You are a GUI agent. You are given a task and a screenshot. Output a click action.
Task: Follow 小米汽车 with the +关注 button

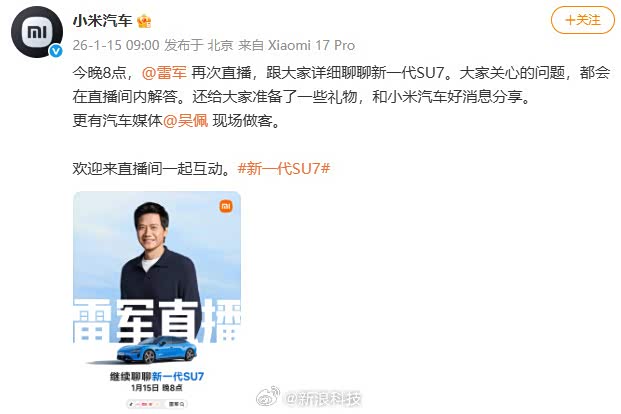[583, 20]
